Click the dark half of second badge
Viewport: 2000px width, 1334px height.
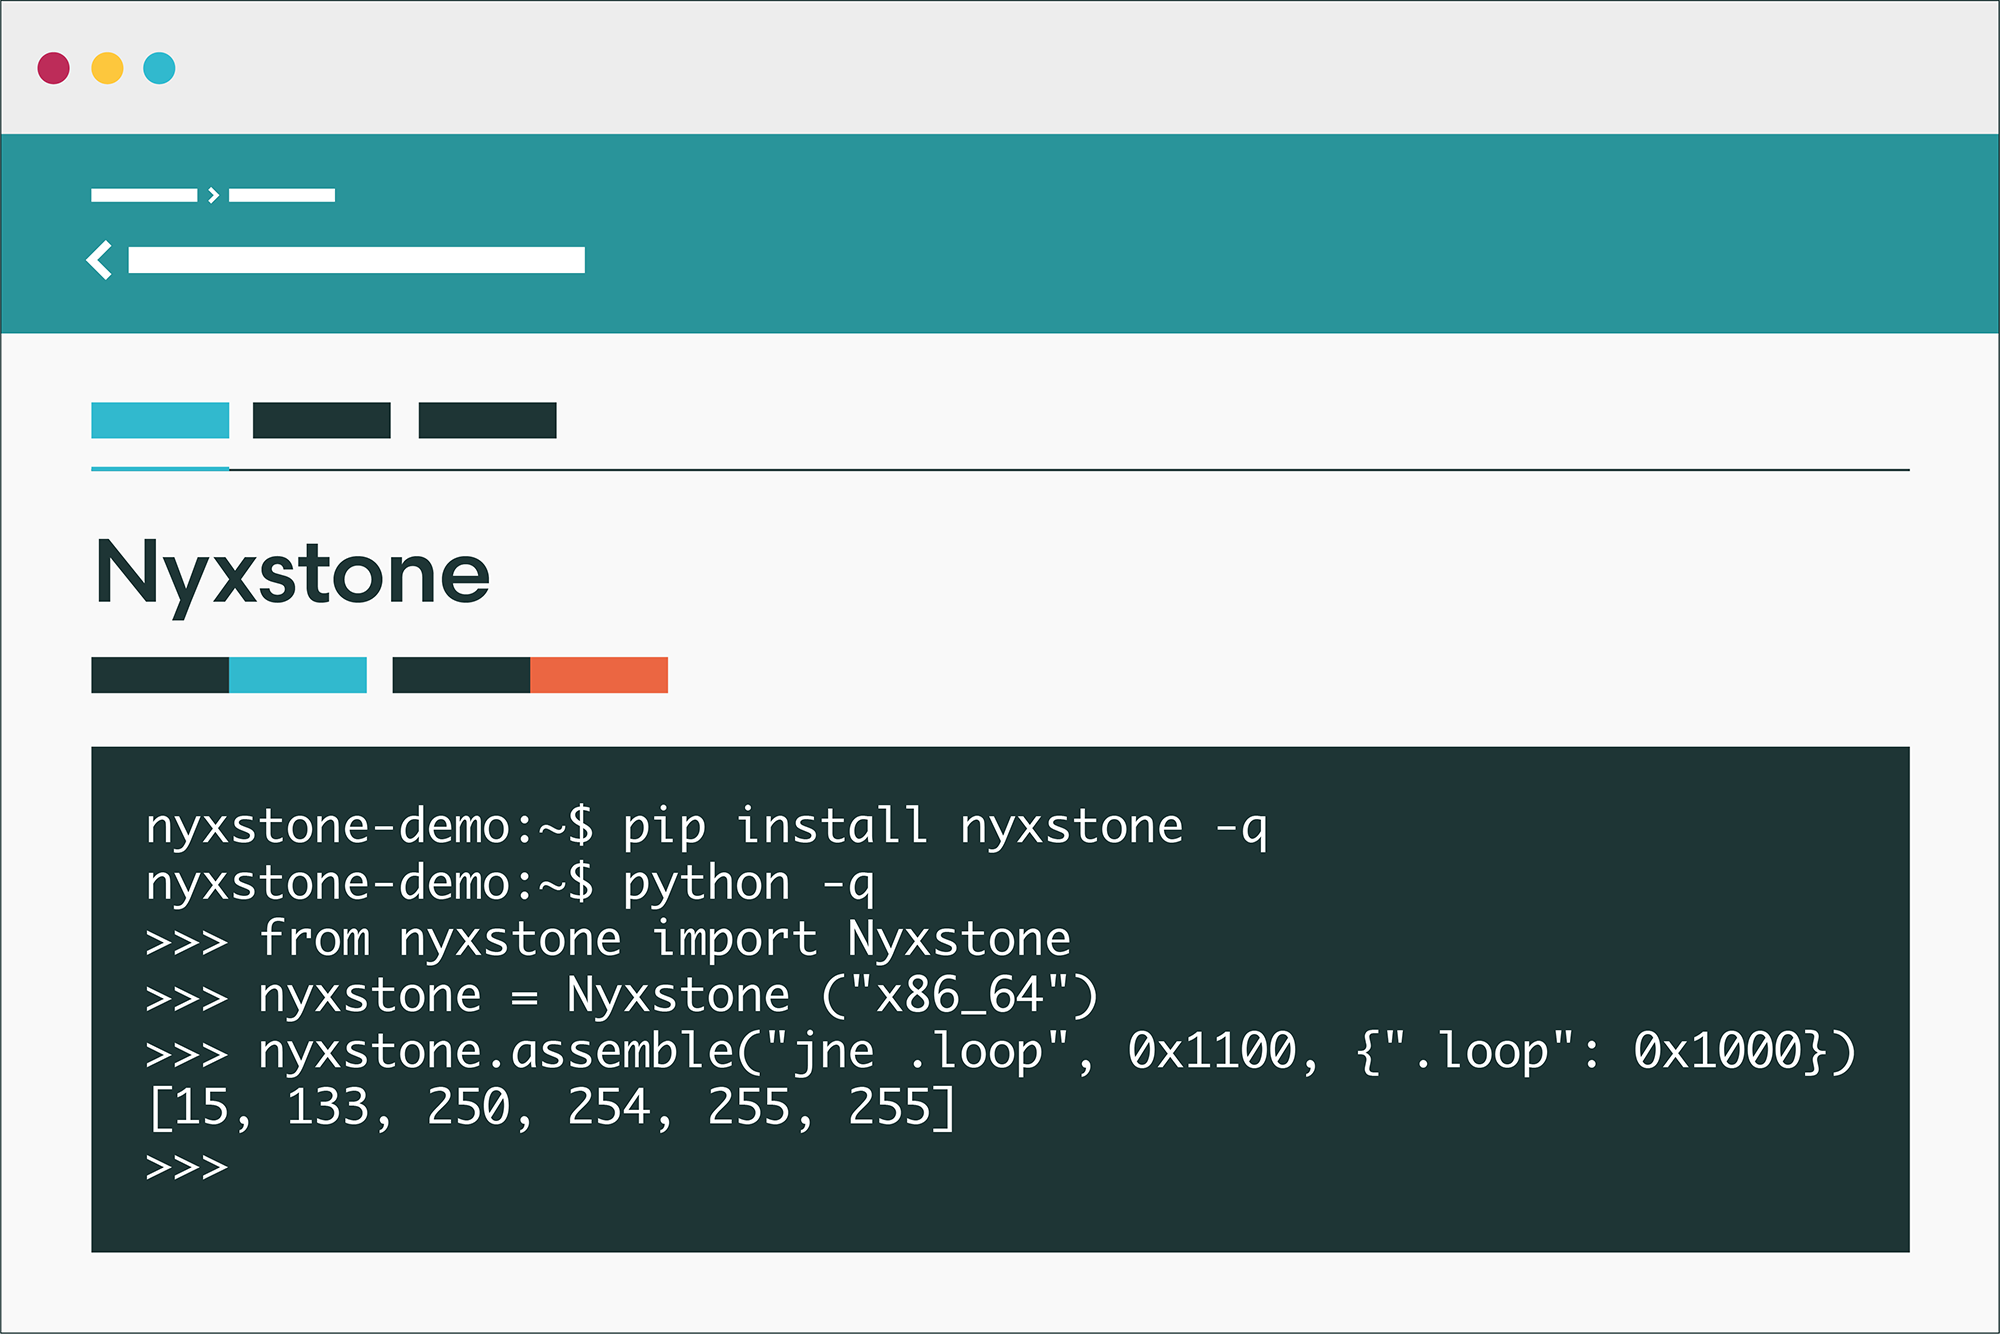tap(461, 675)
